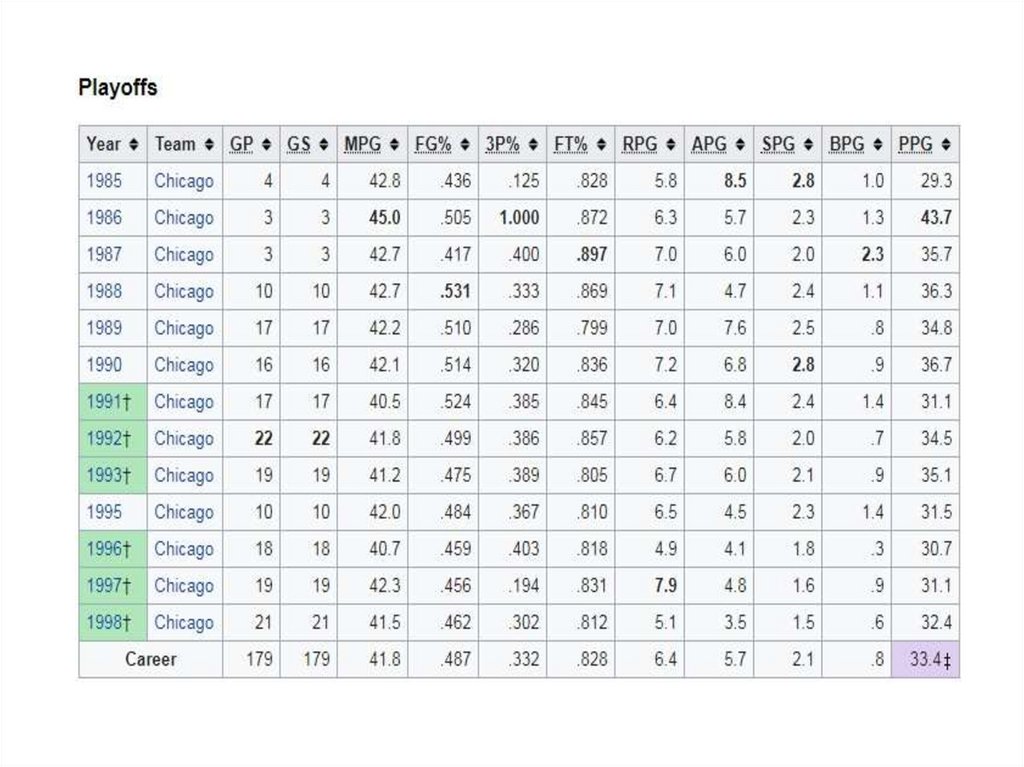Click the purple-highlighted 33.4‡ career PPG cell
This screenshot has width=1024, height=767.
coord(925,659)
